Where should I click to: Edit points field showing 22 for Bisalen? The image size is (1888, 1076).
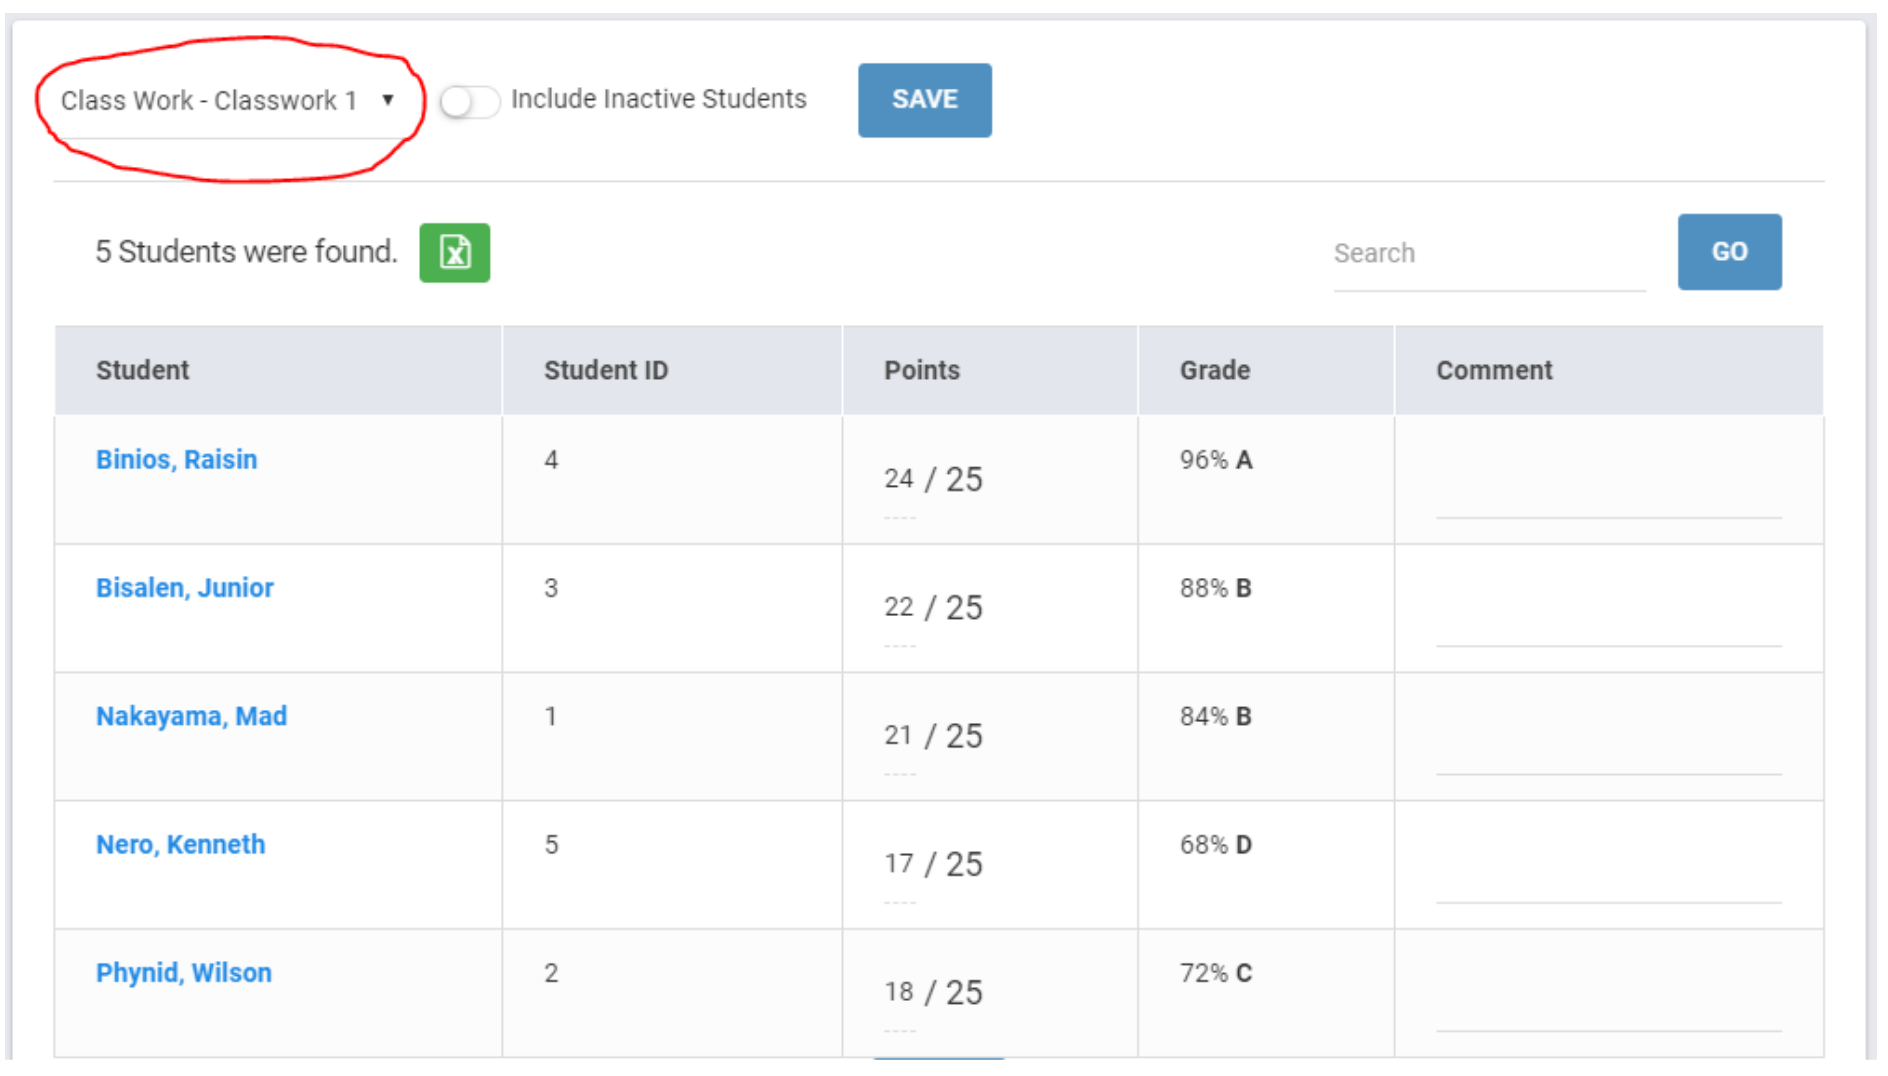click(x=898, y=608)
